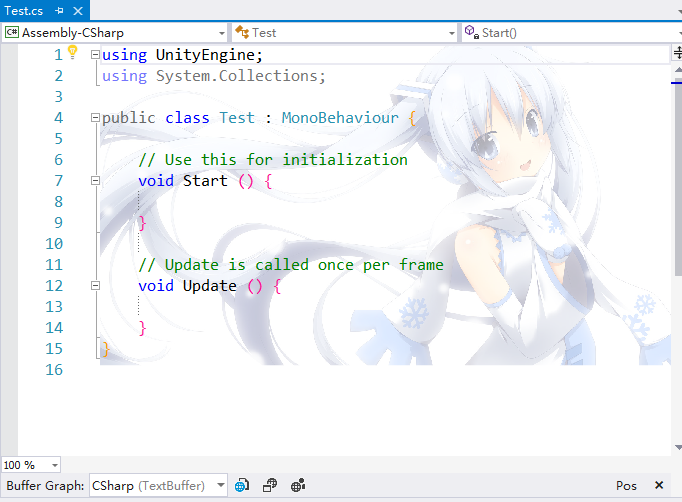Click the method icon beside Start()
This screenshot has width=682, height=502.
tap(471, 32)
